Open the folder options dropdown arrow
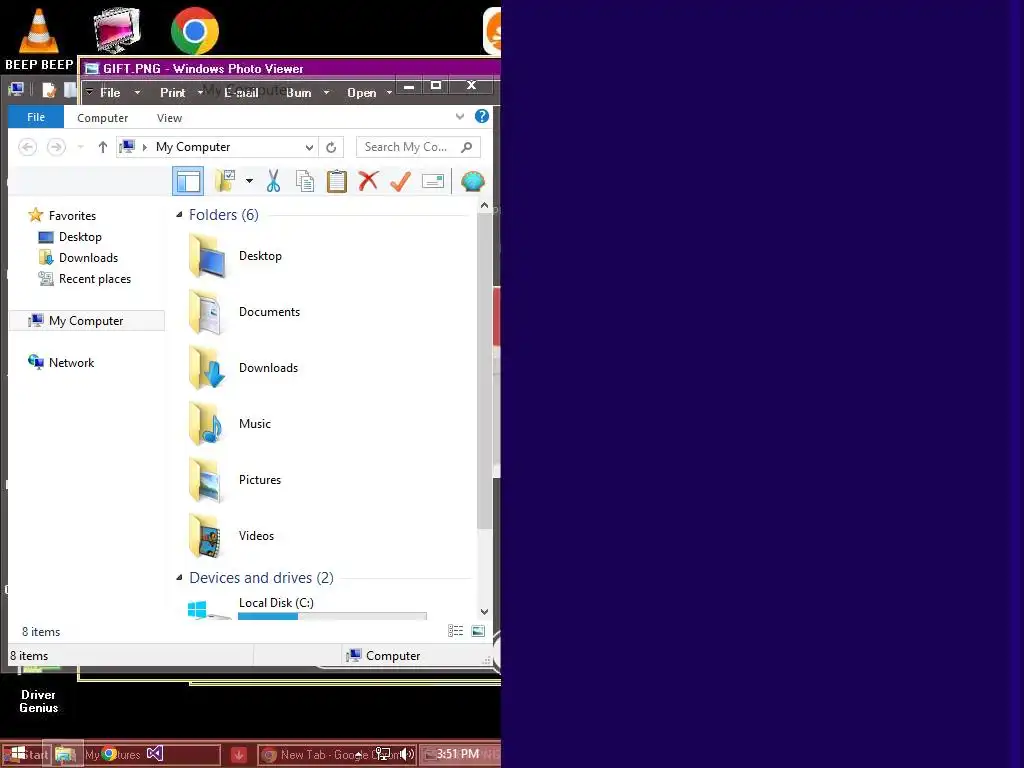 [249, 181]
